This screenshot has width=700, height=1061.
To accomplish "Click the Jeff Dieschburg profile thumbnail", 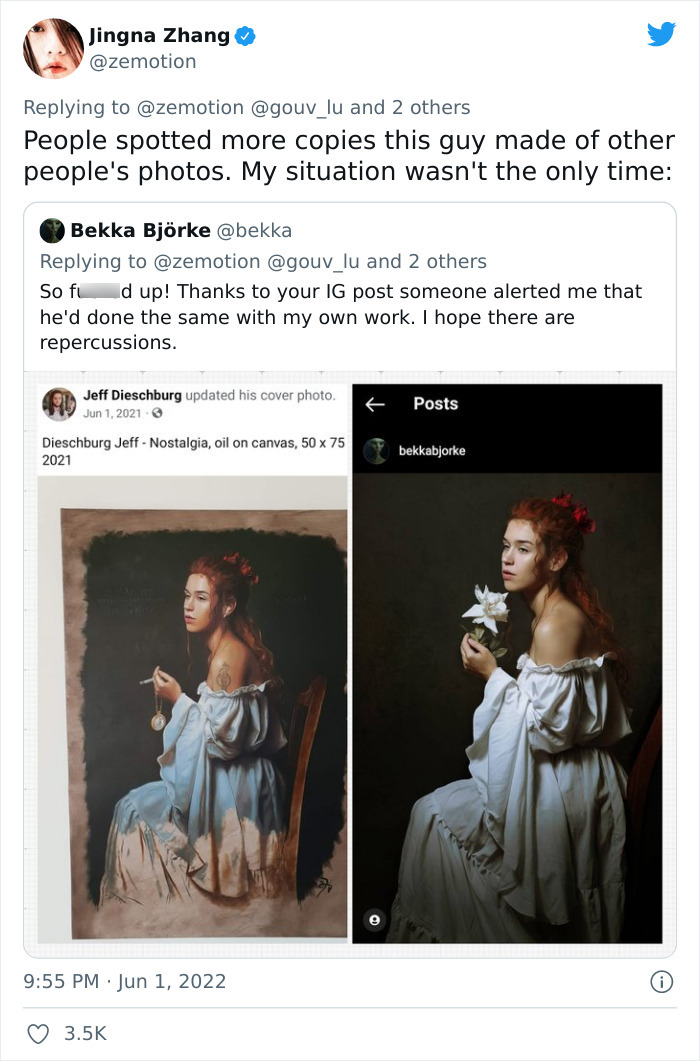I will (59, 404).
